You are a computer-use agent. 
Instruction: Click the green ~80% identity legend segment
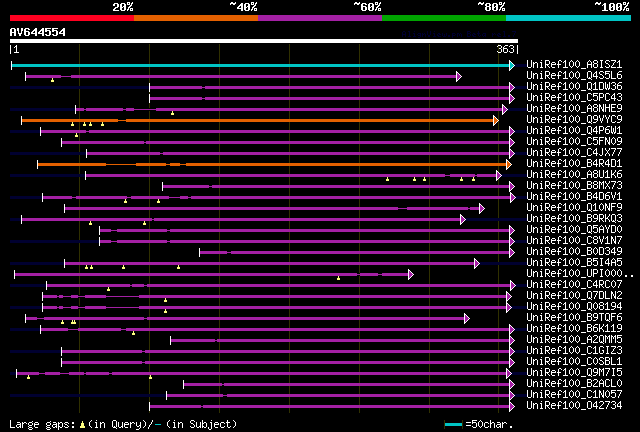444,18
